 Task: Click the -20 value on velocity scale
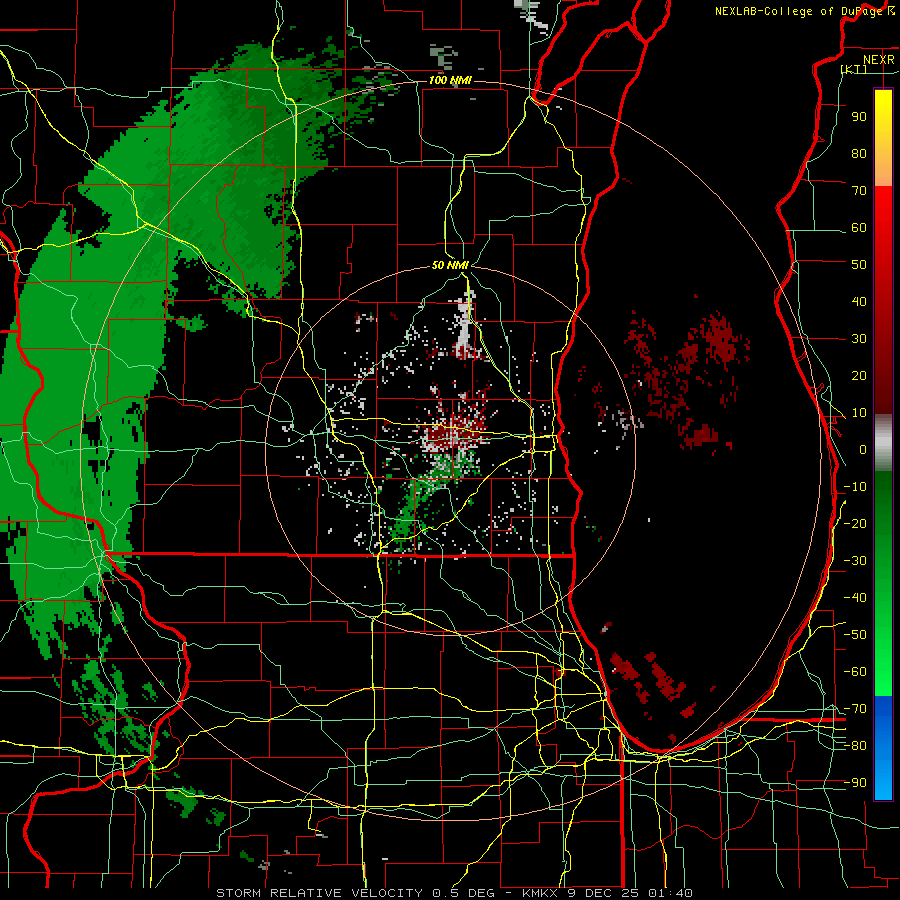coord(855,523)
